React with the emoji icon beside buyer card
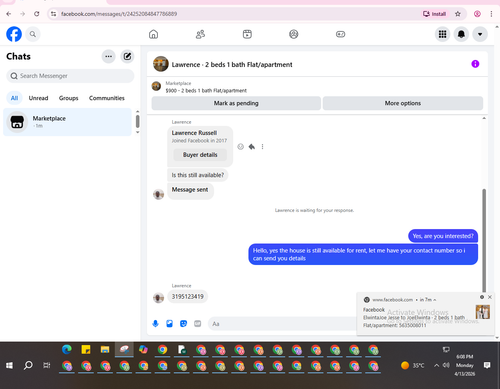Image resolution: width=500 pixels, height=389 pixels. click(x=240, y=147)
